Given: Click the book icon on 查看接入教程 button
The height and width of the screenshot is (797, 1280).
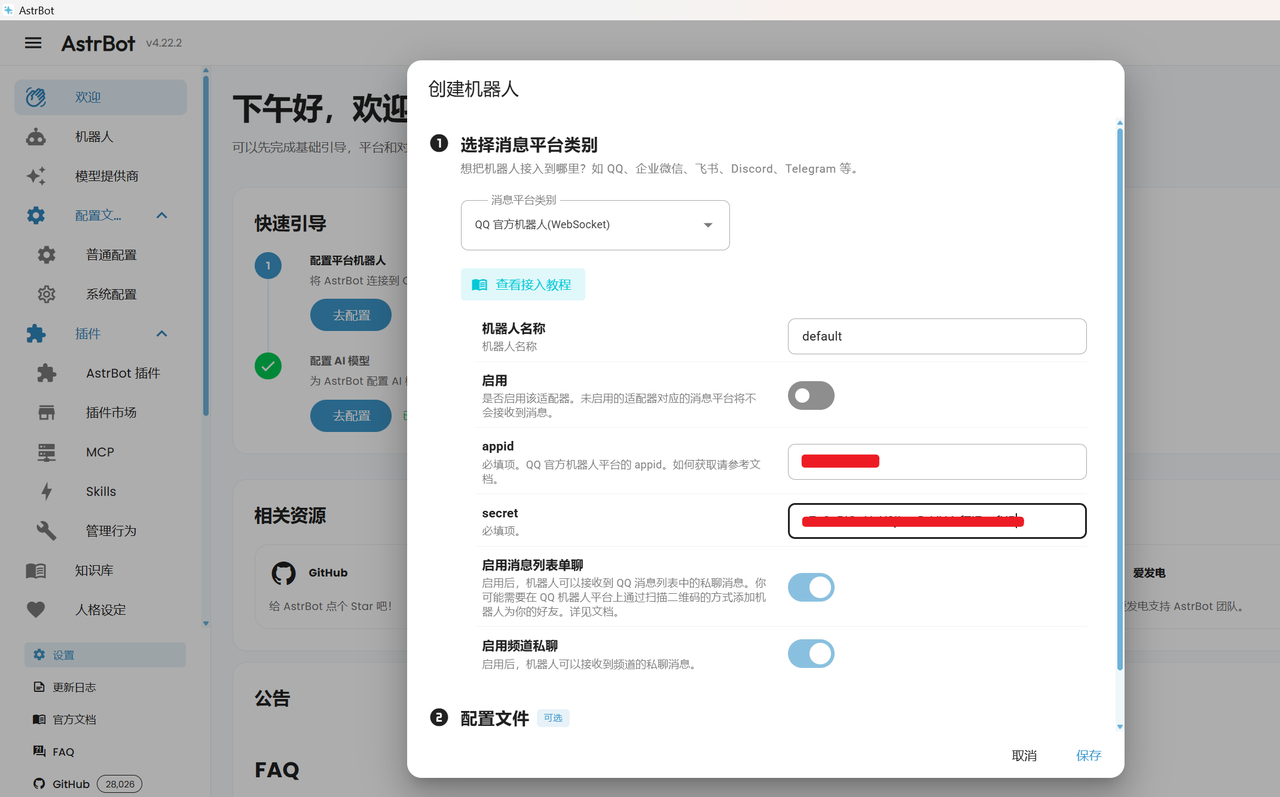Looking at the screenshot, I should (x=480, y=285).
